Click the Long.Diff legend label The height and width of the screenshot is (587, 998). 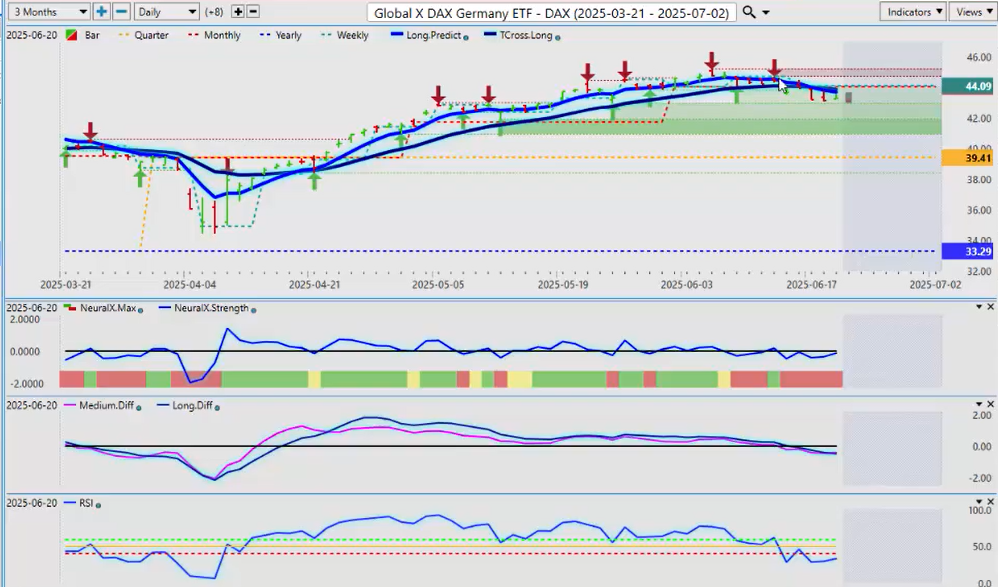tap(192, 406)
